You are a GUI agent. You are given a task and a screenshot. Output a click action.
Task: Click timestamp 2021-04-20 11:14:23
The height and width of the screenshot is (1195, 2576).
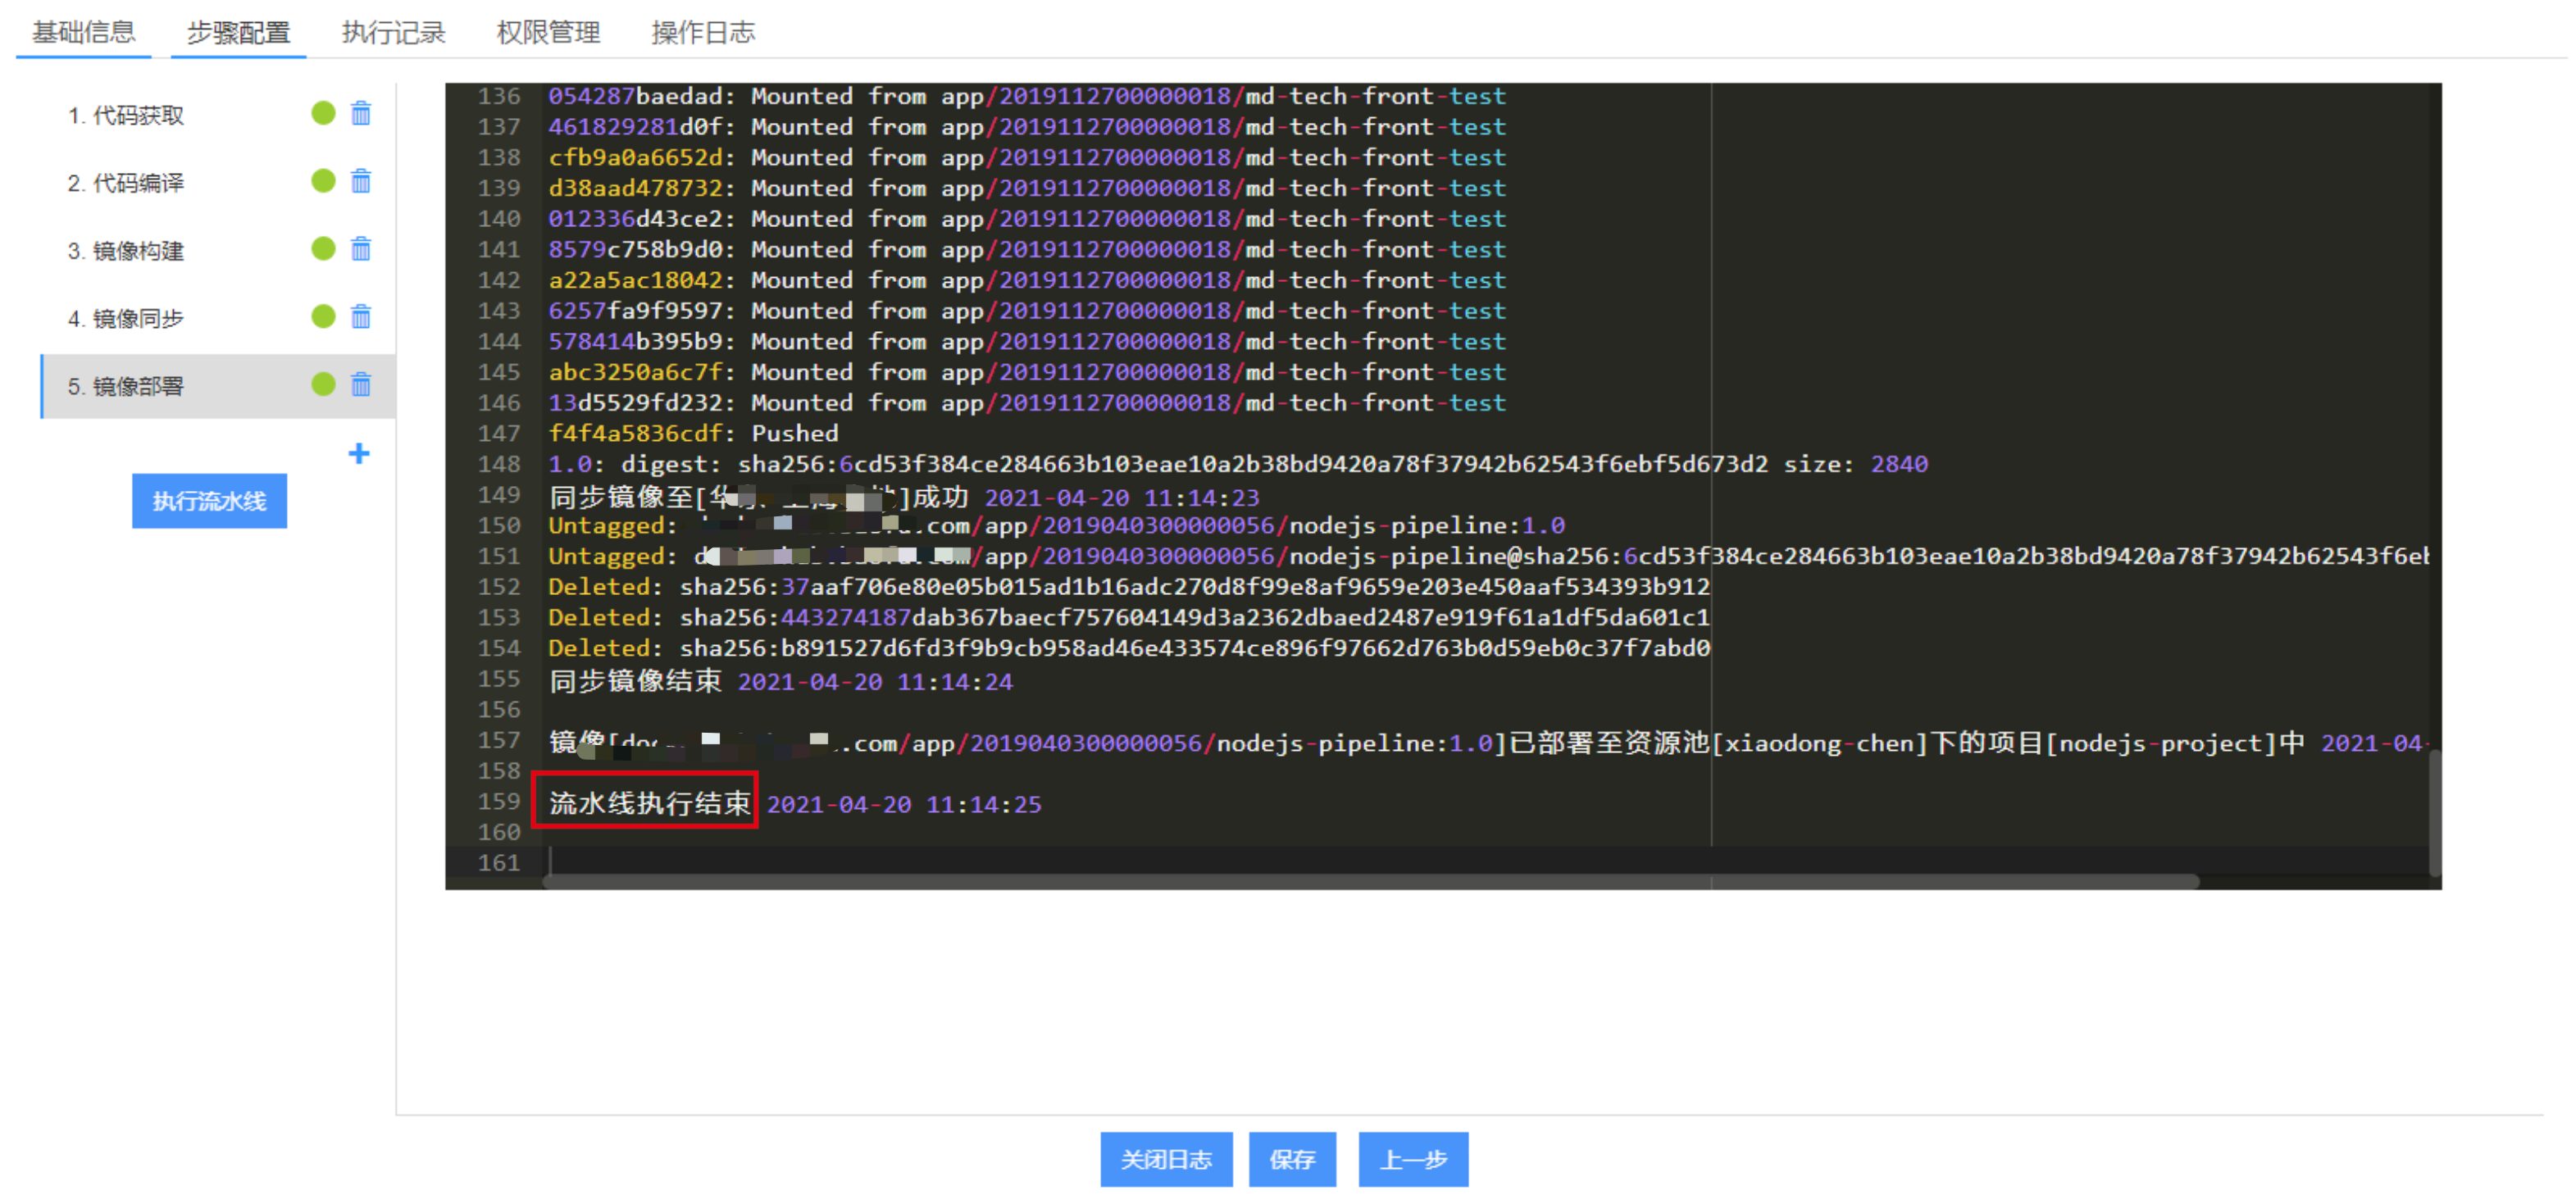[1122, 498]
